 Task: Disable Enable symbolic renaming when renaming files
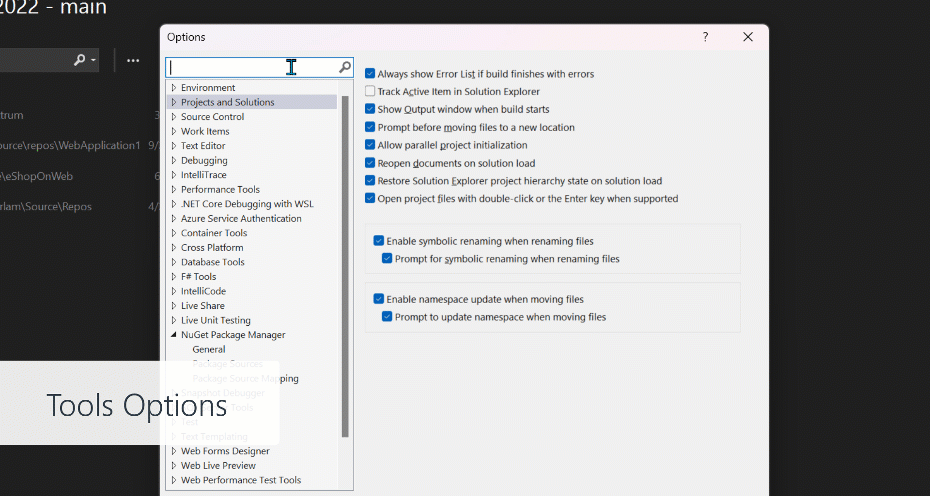pyautogui.click(x=379, y=241)
